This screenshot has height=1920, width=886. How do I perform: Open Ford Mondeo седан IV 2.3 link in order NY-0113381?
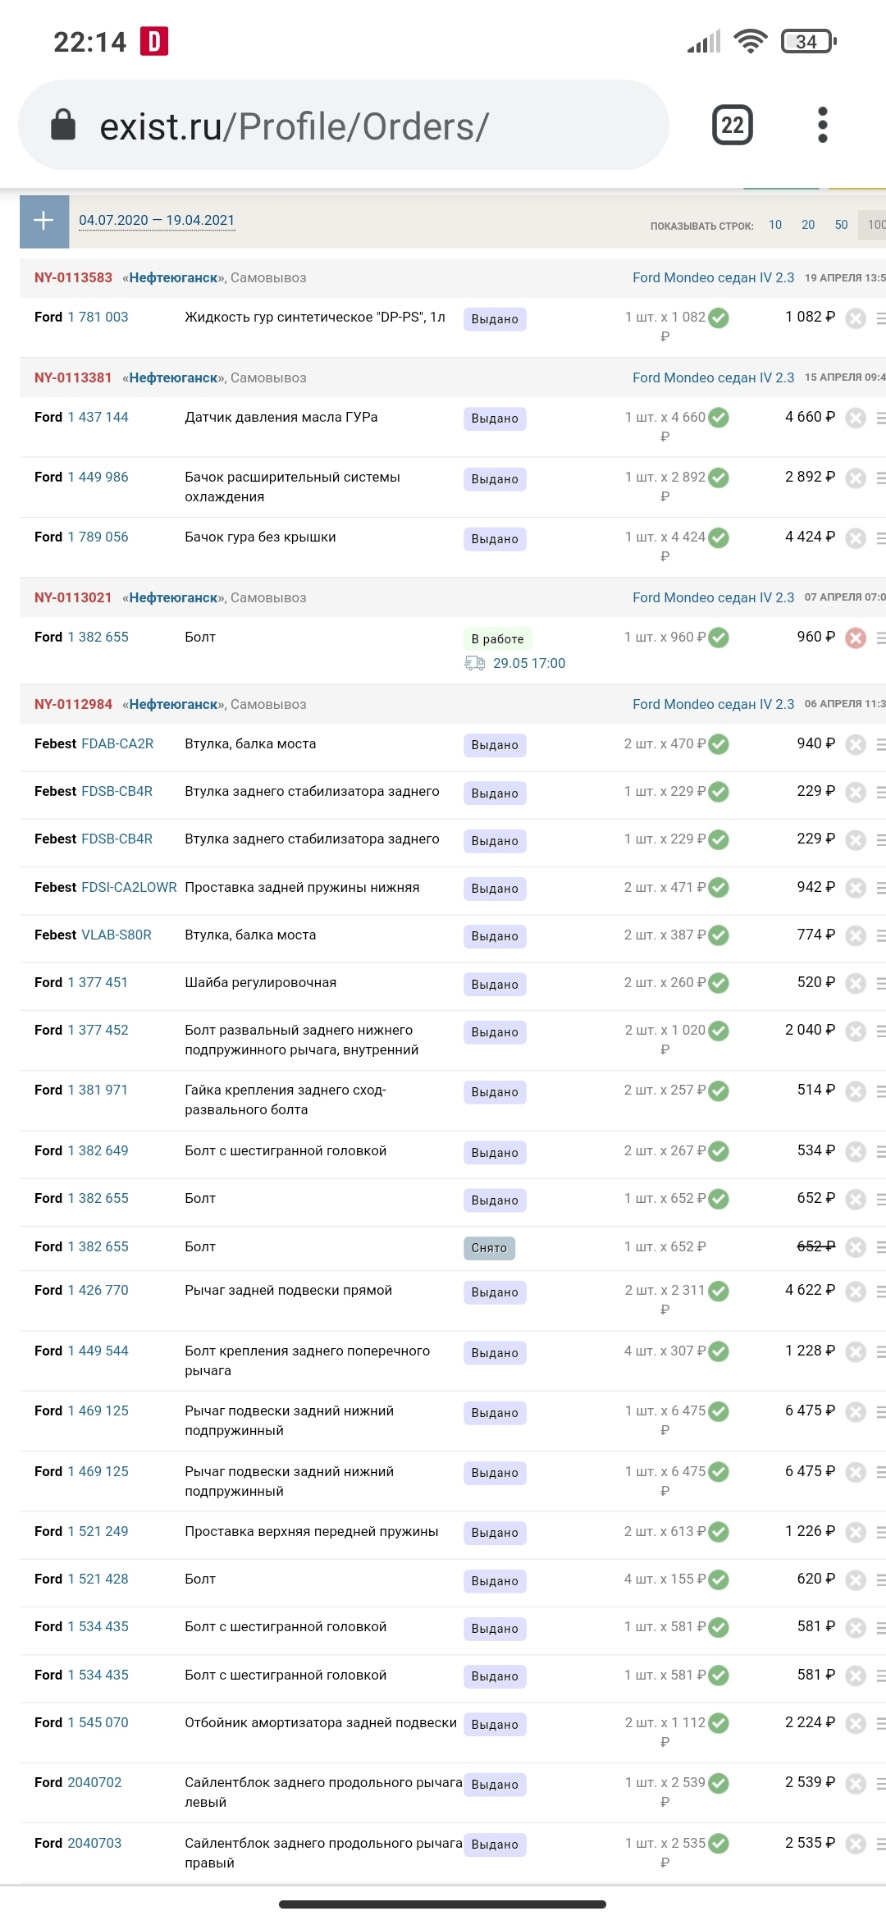713,378
